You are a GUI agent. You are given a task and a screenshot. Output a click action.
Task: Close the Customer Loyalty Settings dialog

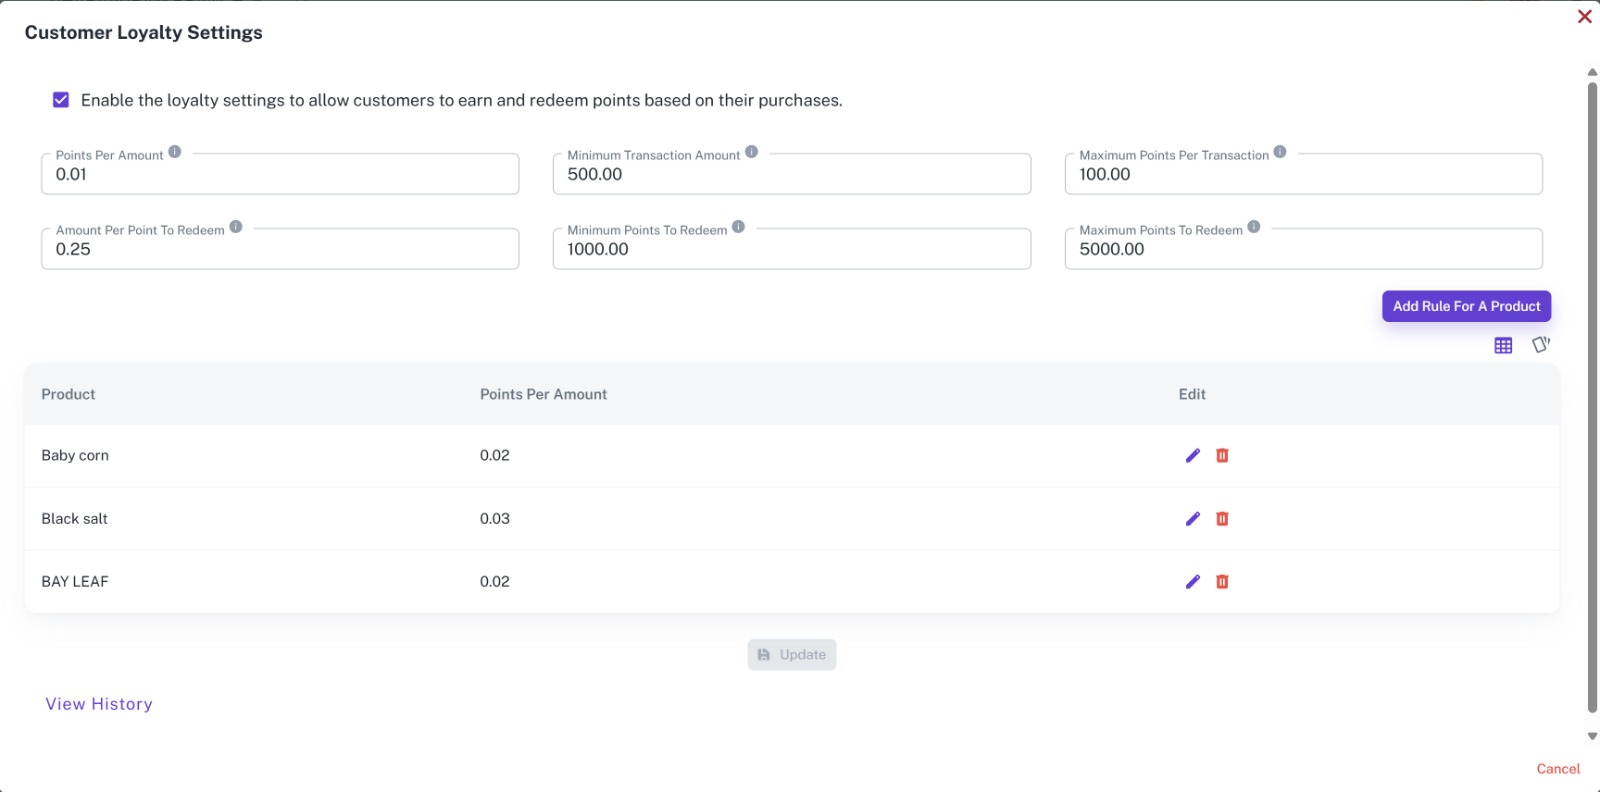pyautogui.click(x=1585, y=16)
